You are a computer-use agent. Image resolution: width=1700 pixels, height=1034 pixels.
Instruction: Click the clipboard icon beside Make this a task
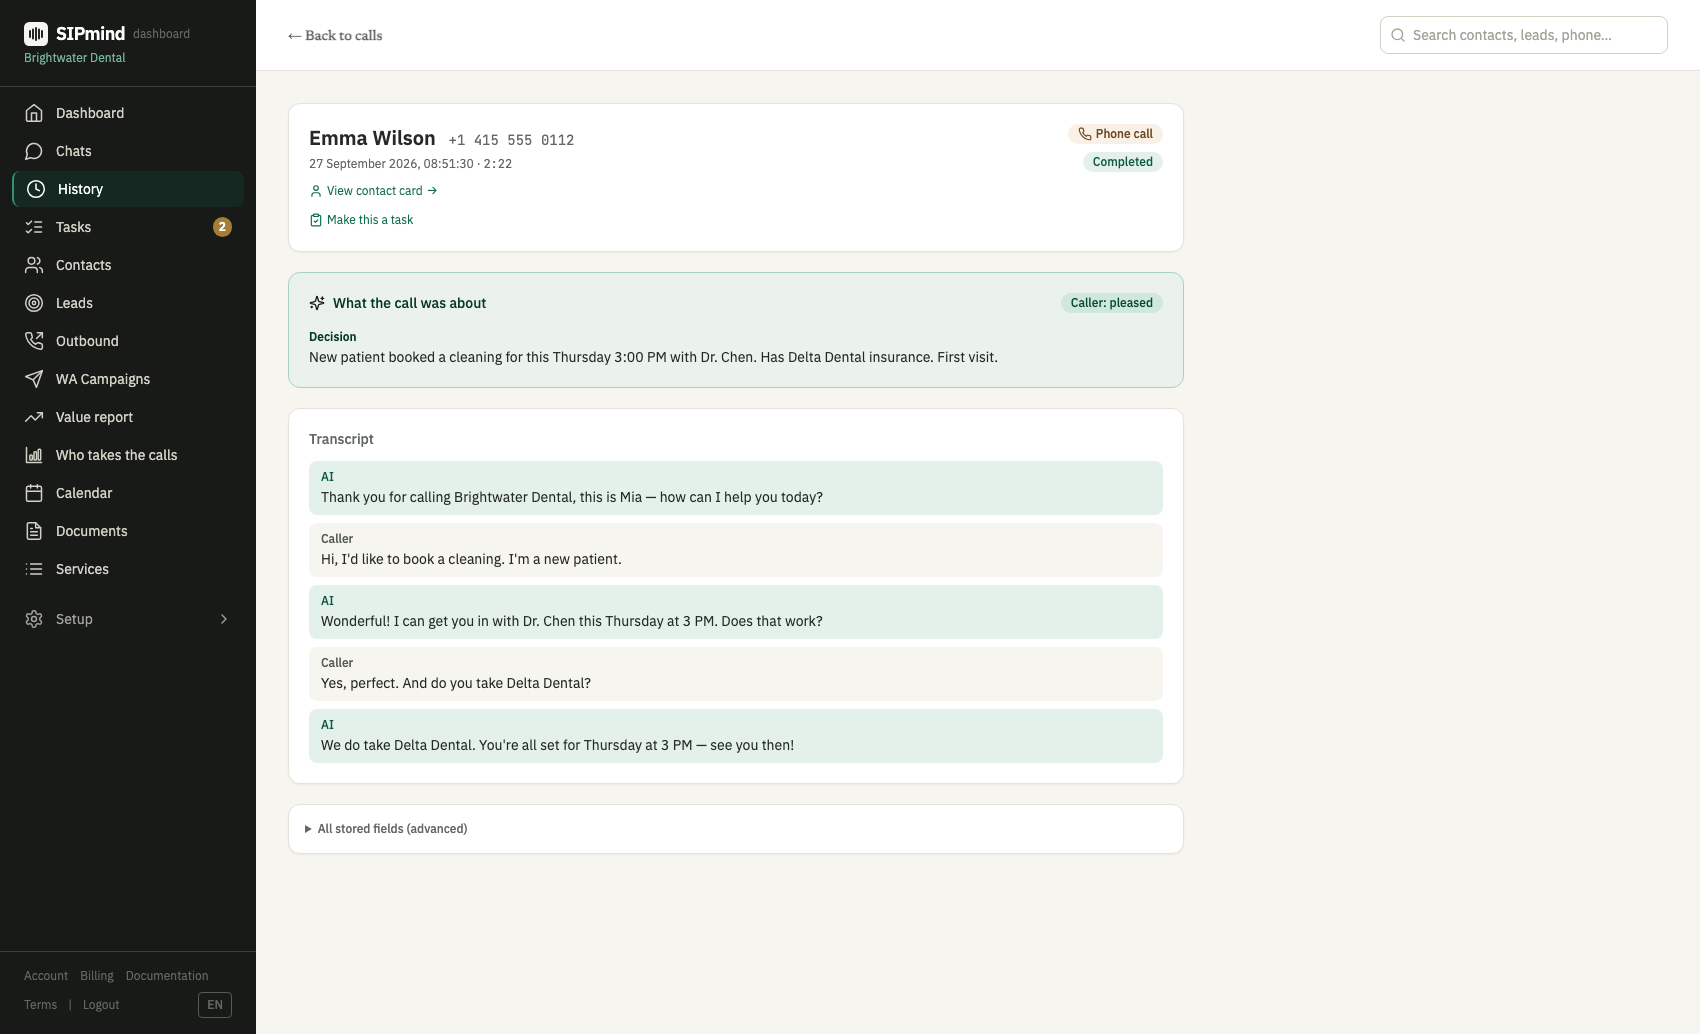pos(316,220)
